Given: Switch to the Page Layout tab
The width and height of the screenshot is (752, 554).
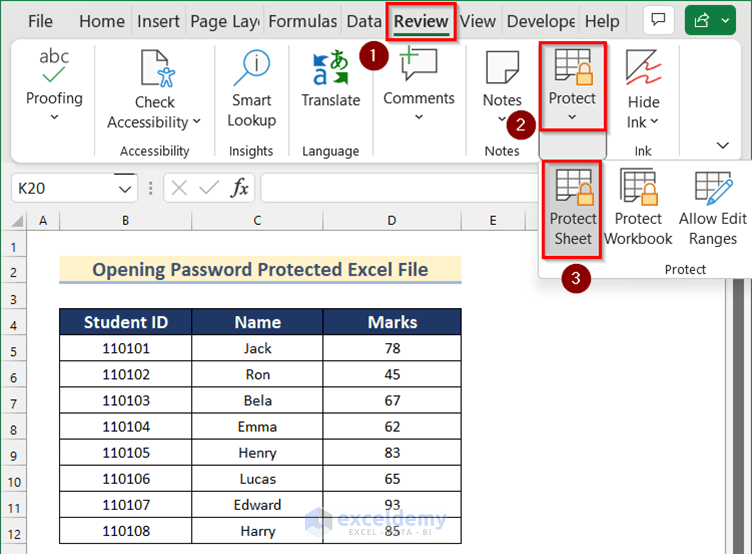Looking at the screenshot, I should (x=224, y=21).
